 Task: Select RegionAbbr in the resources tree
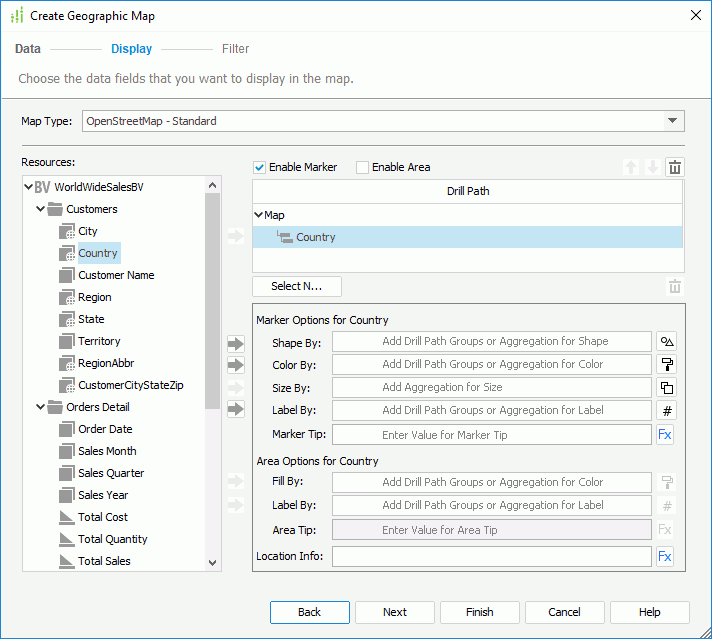(x=106, y=363)
